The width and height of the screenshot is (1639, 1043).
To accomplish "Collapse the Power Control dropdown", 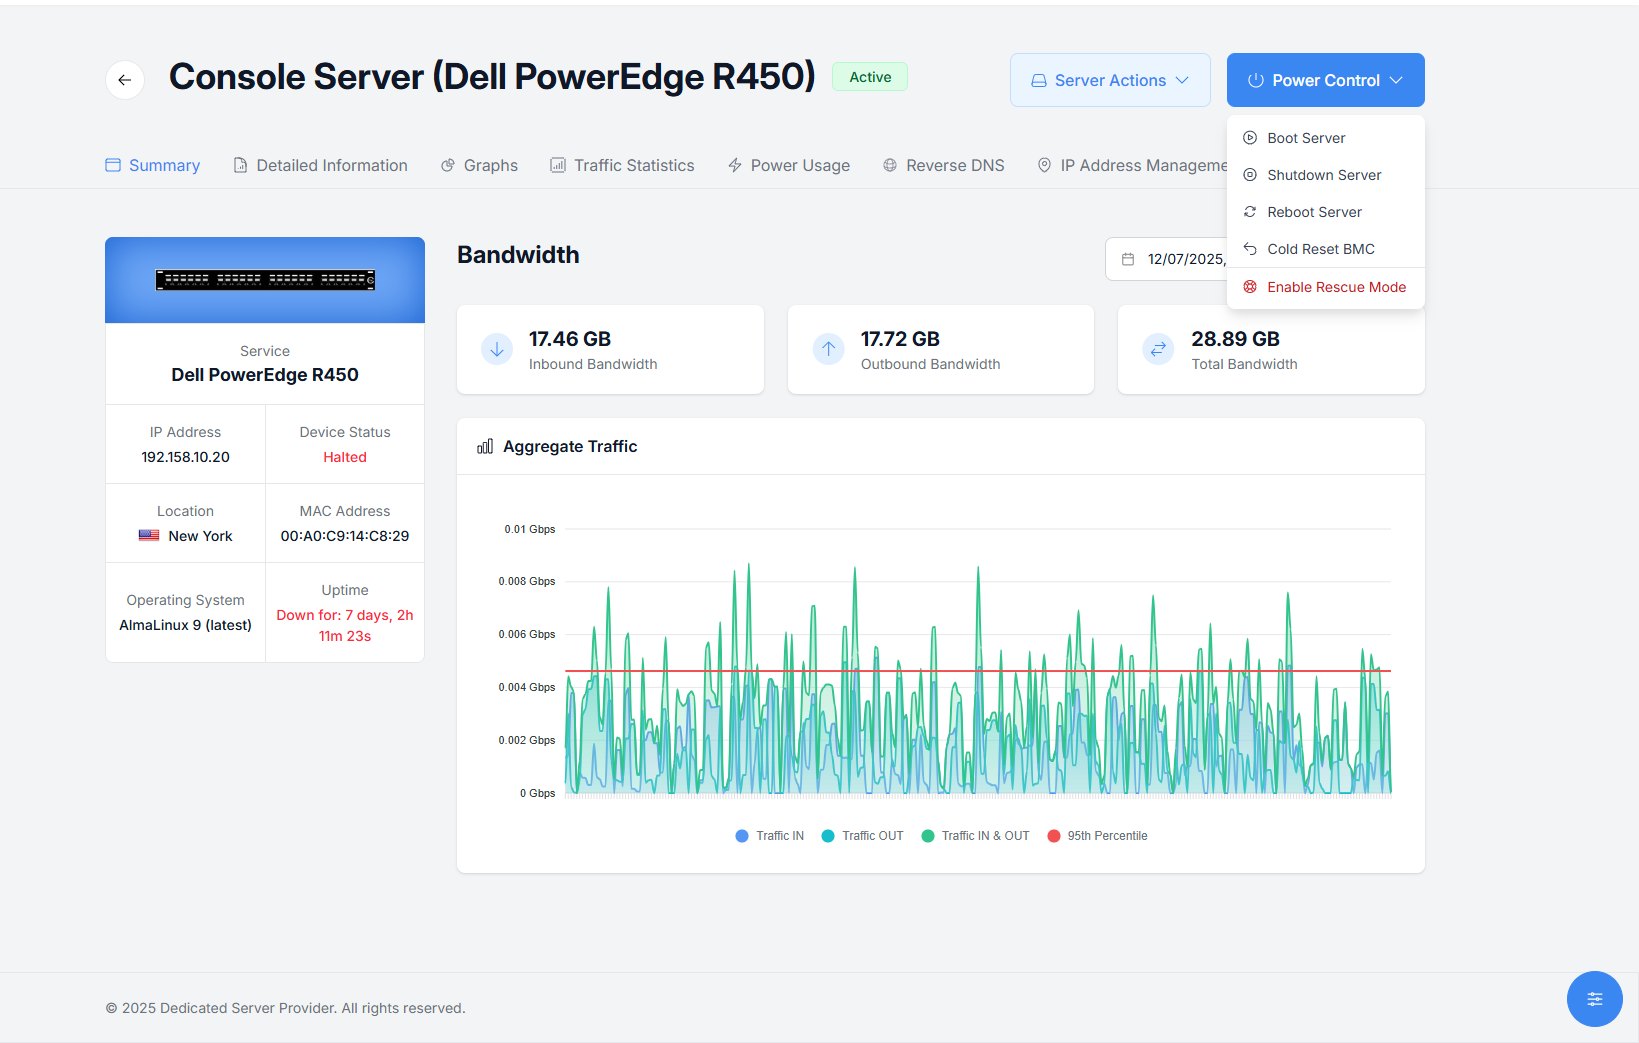I will click(x=1325, y=80).
